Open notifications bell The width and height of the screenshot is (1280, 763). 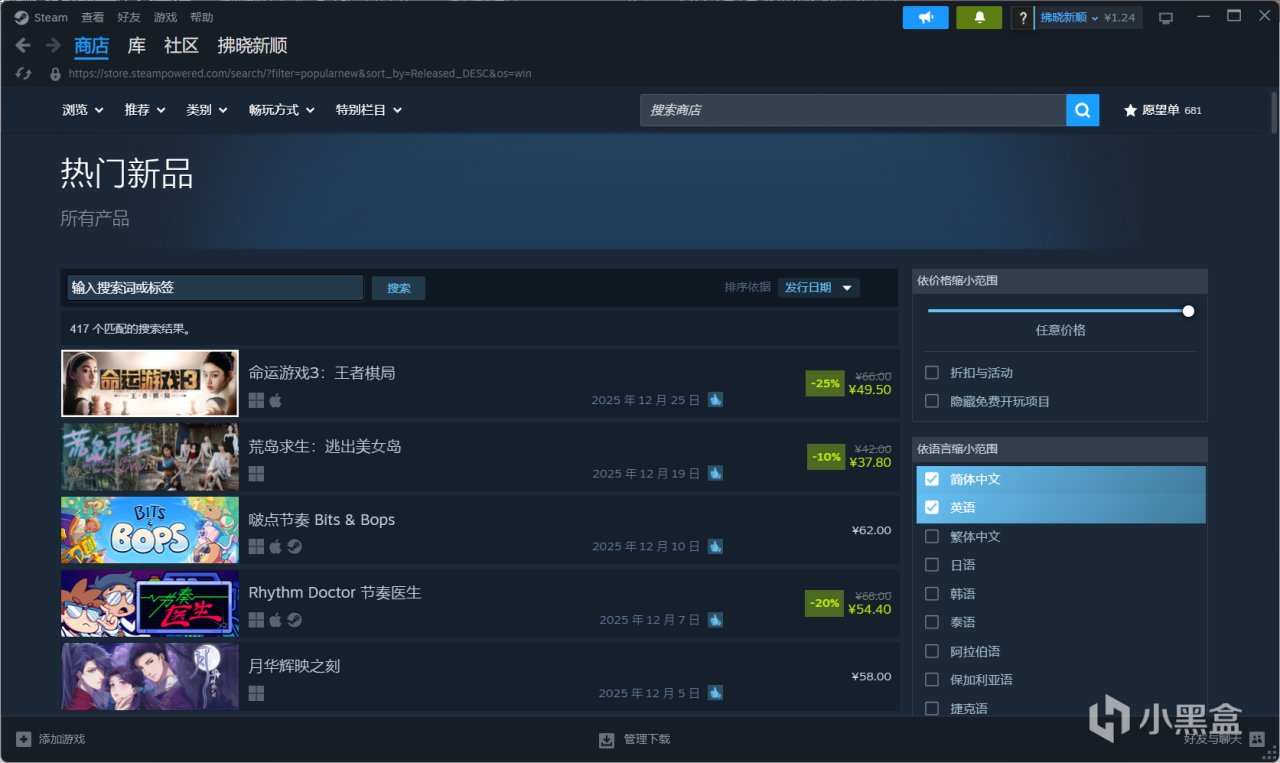[979, 17]
